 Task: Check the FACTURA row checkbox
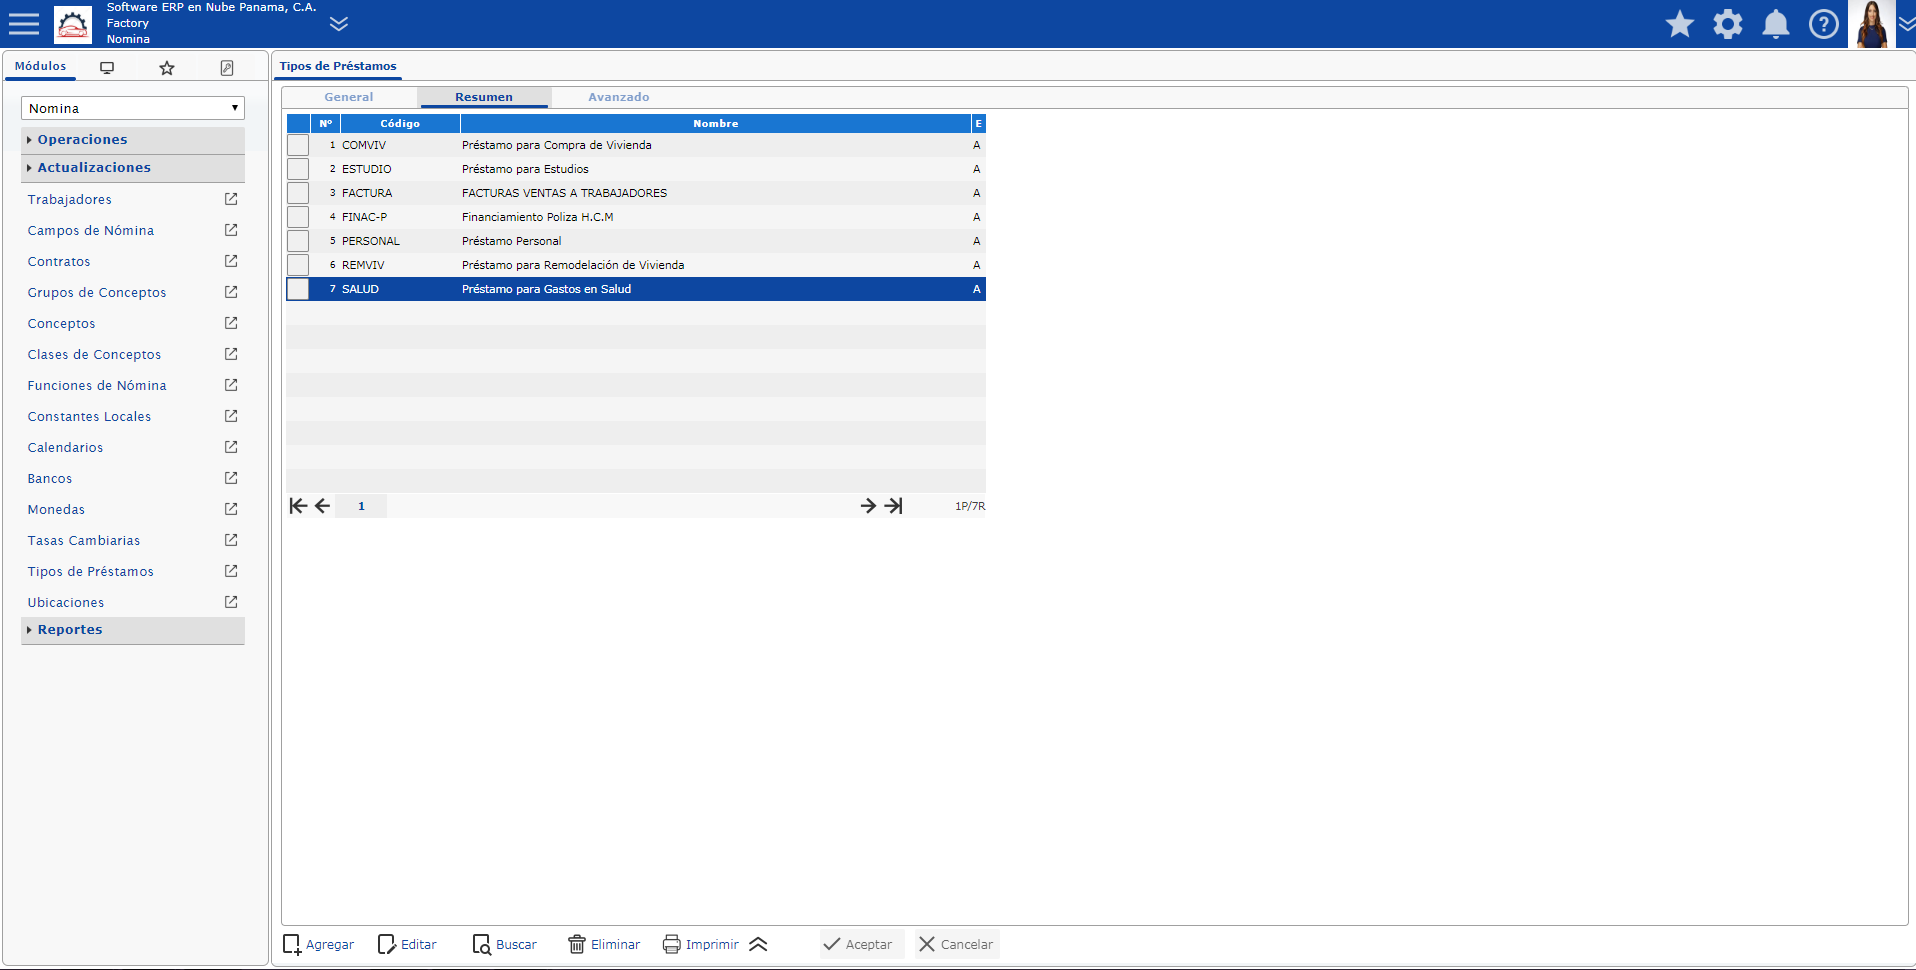298,193
